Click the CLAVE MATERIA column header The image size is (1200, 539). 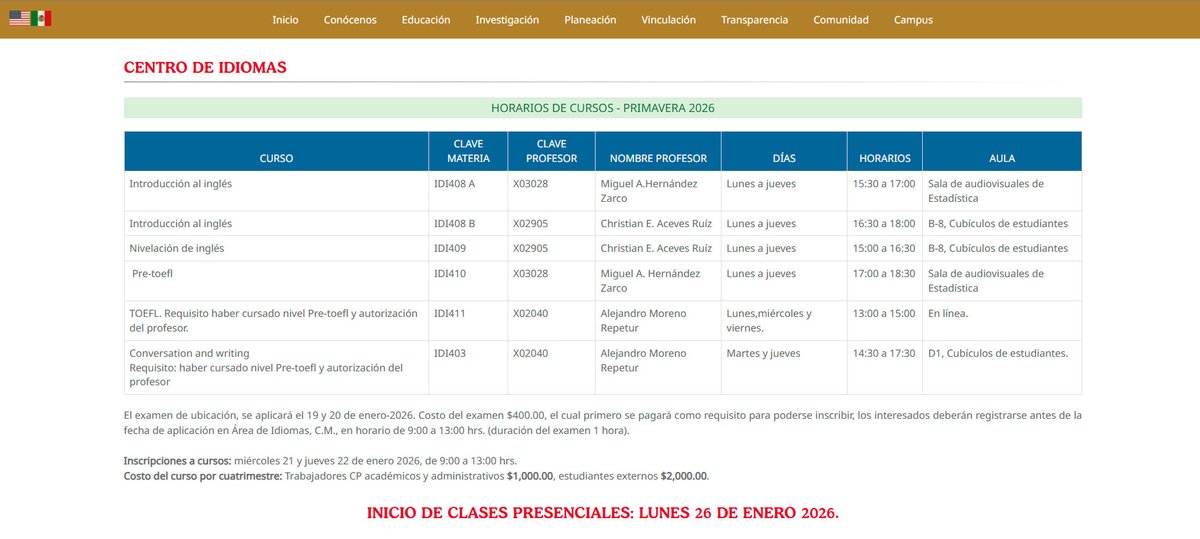(468, 151)
